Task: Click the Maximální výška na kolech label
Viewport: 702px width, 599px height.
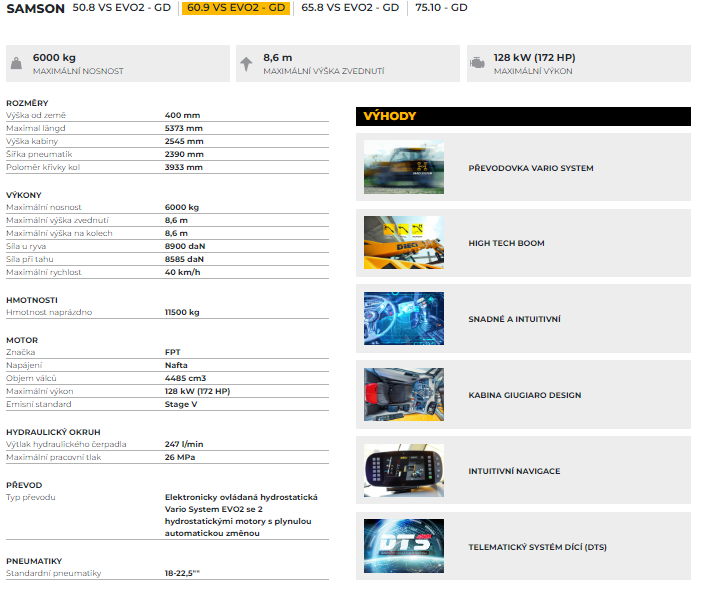Action: click(59, 233)
